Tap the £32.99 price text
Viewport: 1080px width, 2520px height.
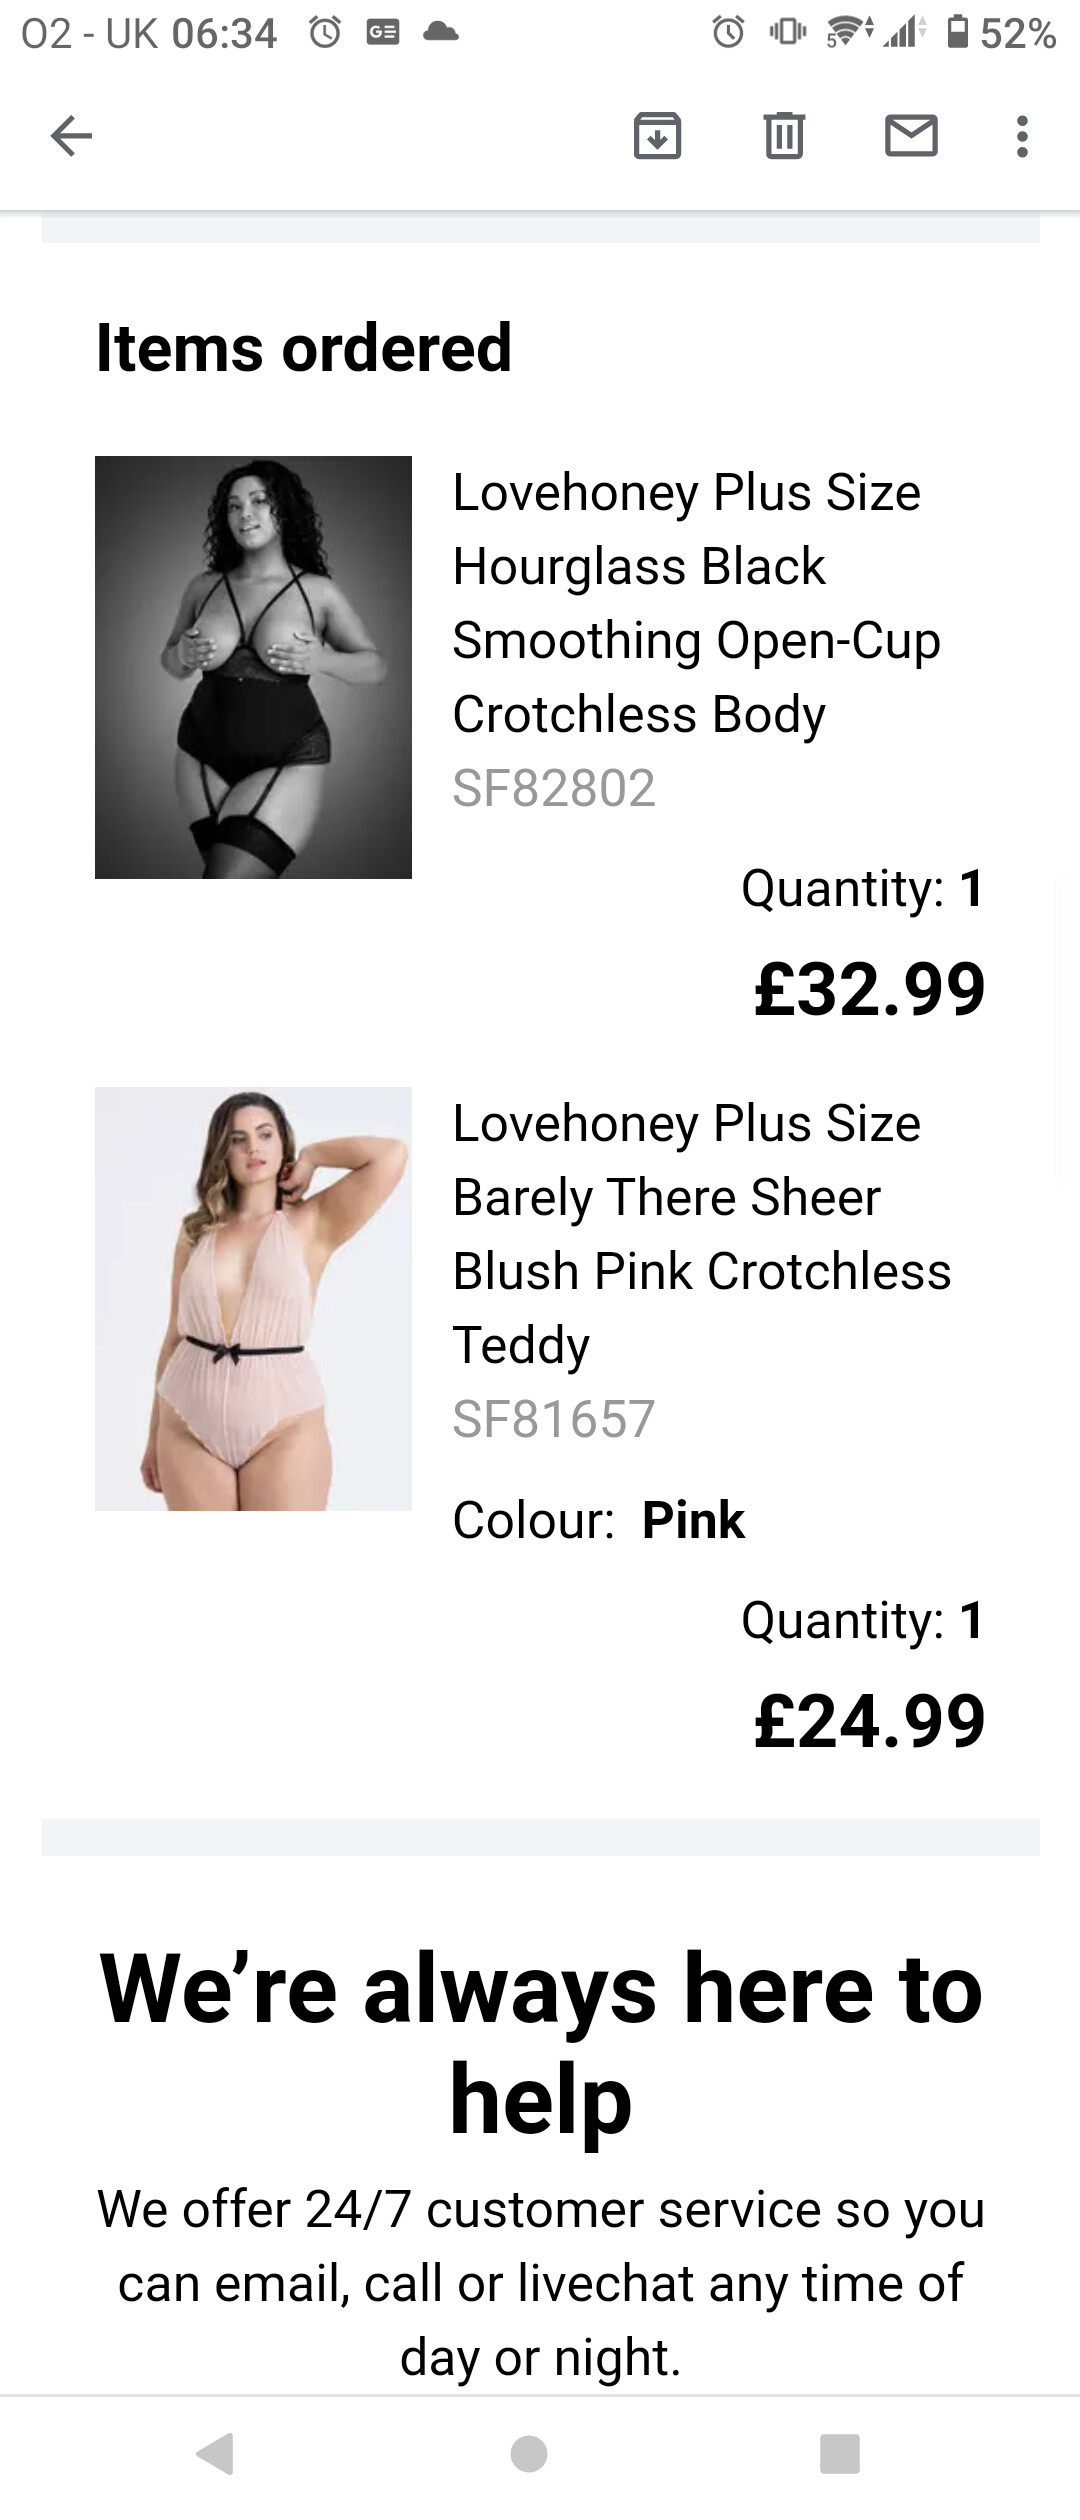point(869,989)
